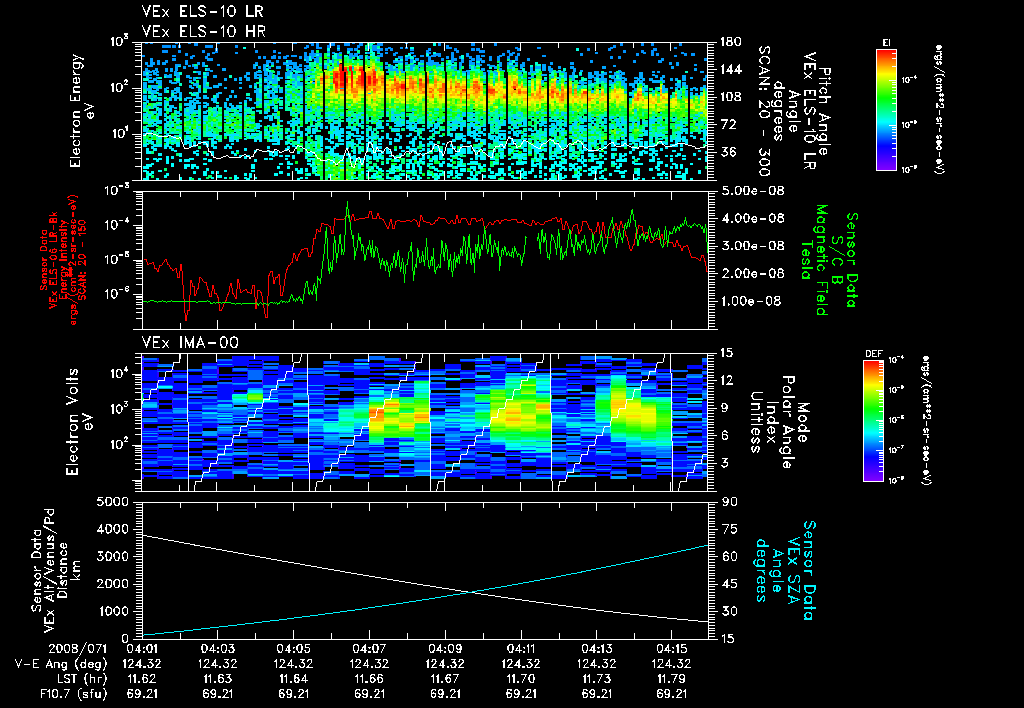Click the DEF ion colorbar
This screenshot has width=1024, height=708.
pos(873,421)
